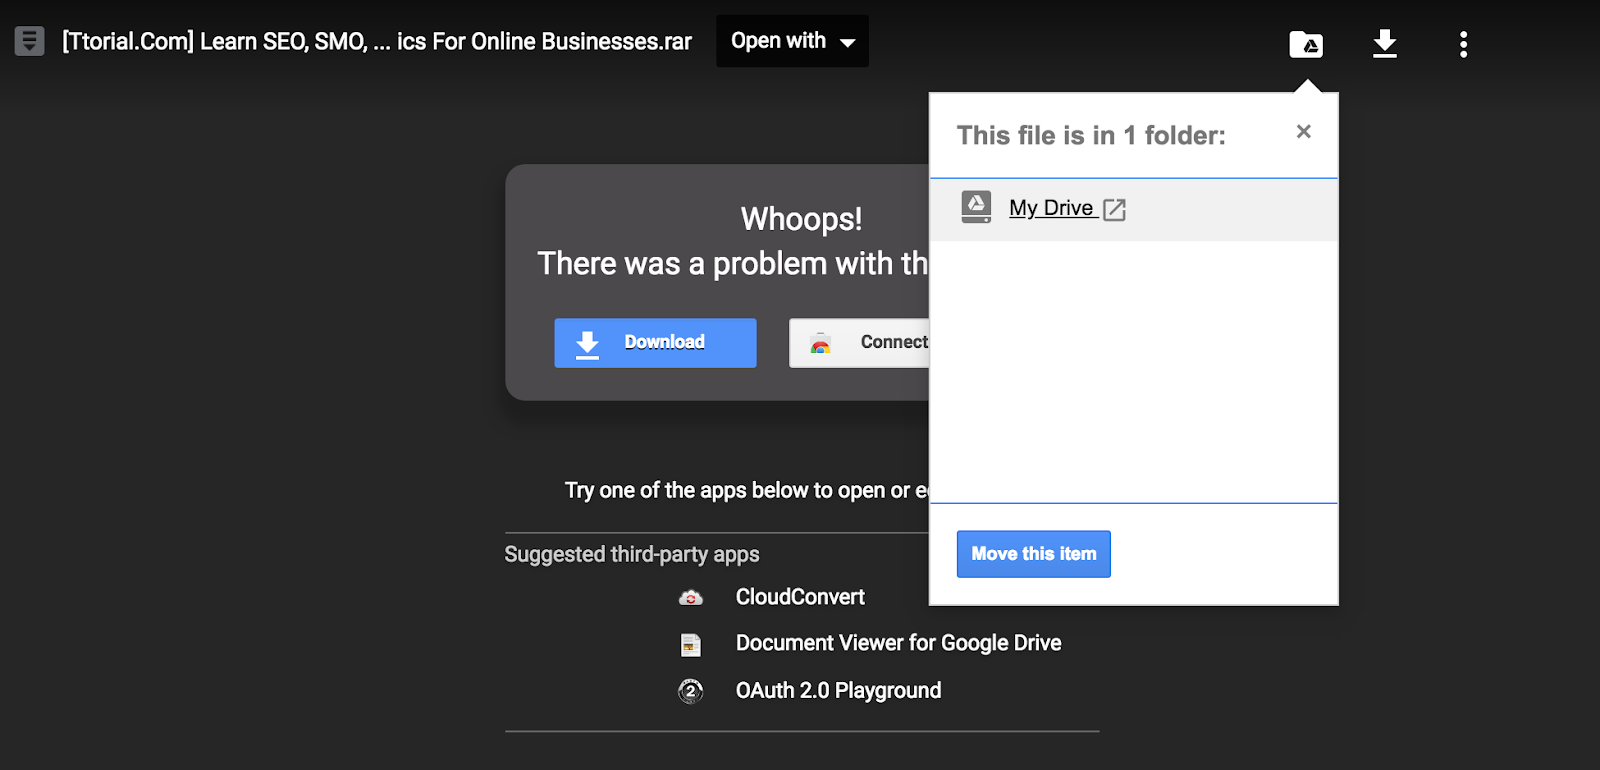Click the 'Whoops!' heading
1600x770 pixels.
[801, 219]
